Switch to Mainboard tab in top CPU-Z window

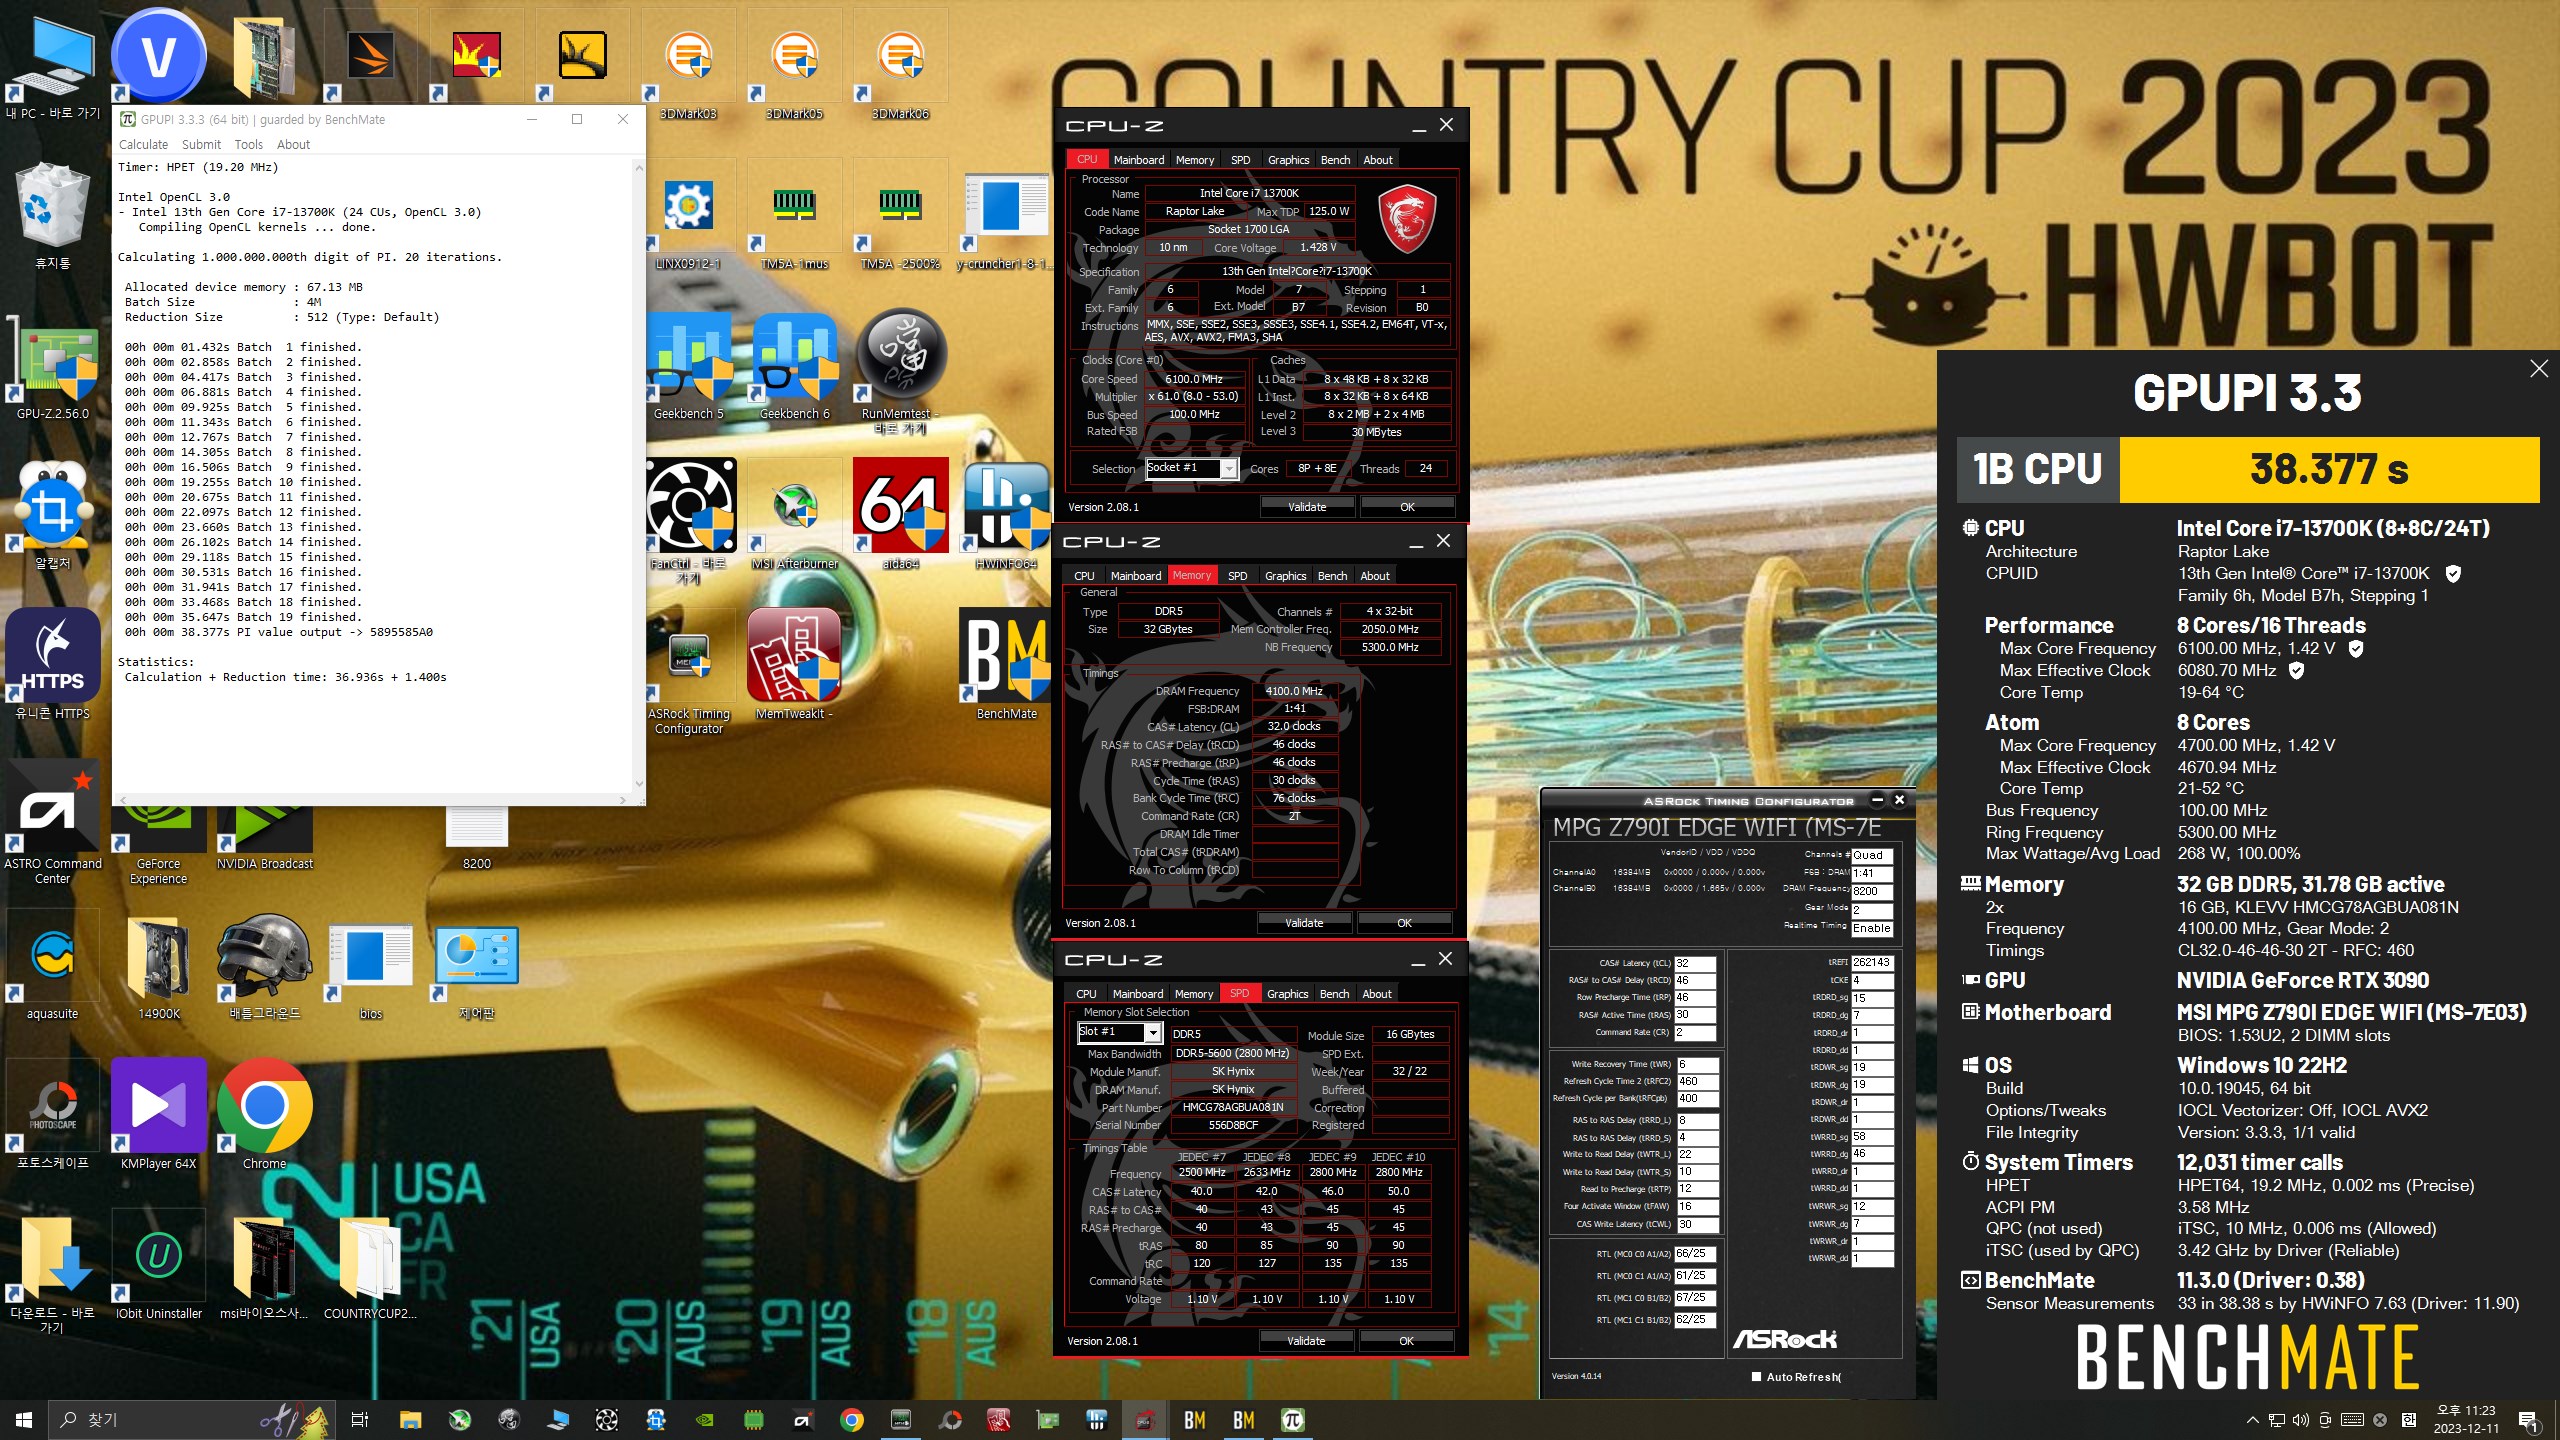click(1138, 160)
